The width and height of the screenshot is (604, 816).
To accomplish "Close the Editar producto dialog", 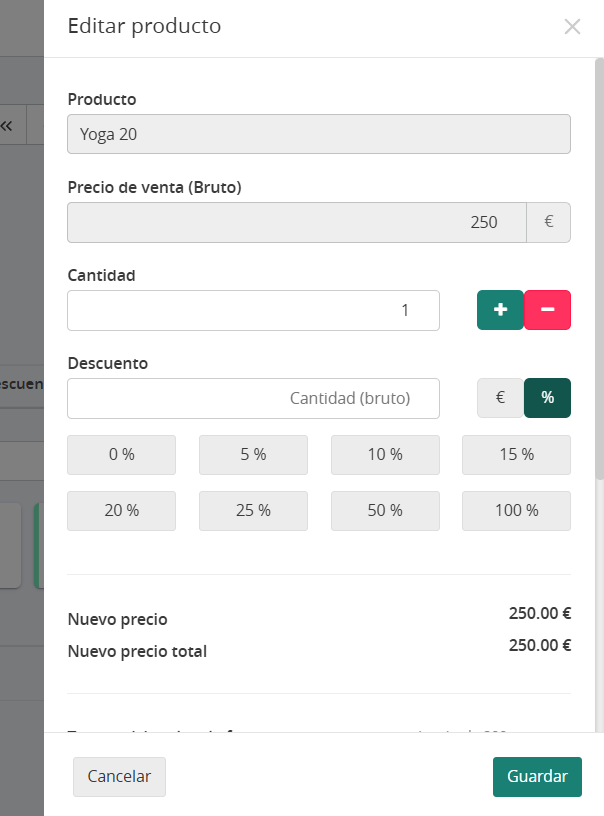I will pos(572,27).
